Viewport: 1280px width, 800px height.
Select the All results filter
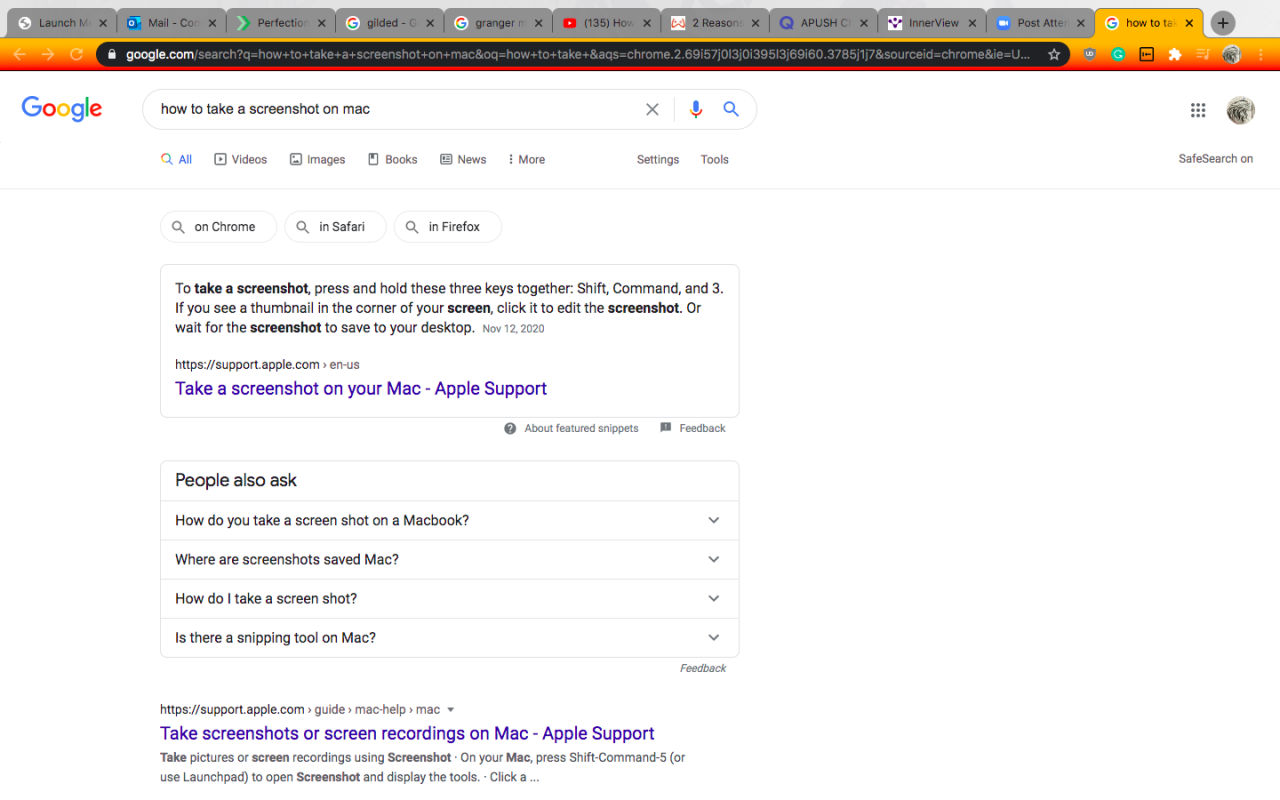[x=176, y=160]
